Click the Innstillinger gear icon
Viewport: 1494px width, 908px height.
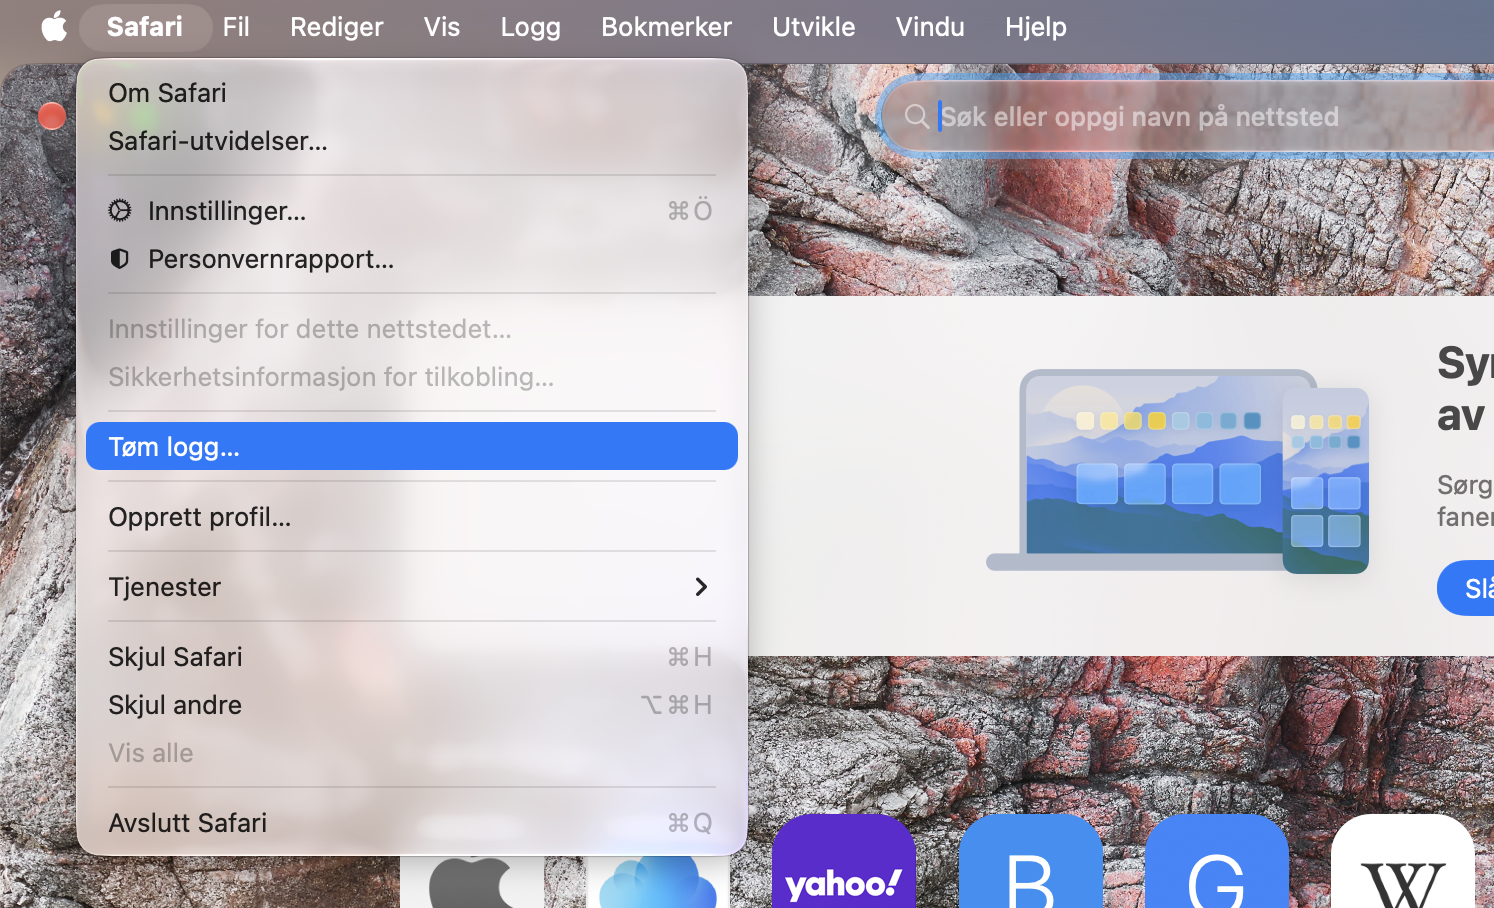120,210
